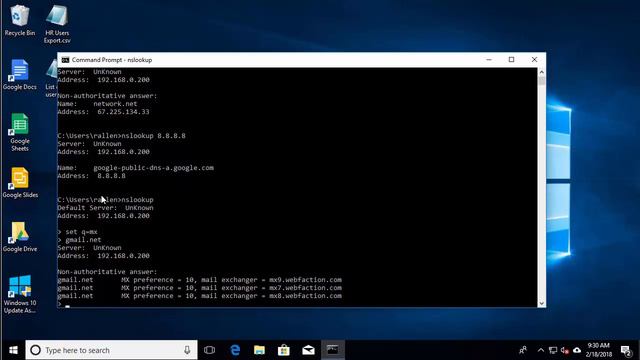Open the Recycle Bin desktop icon
This screenshot has width=640, height=360.
[20, 20]
